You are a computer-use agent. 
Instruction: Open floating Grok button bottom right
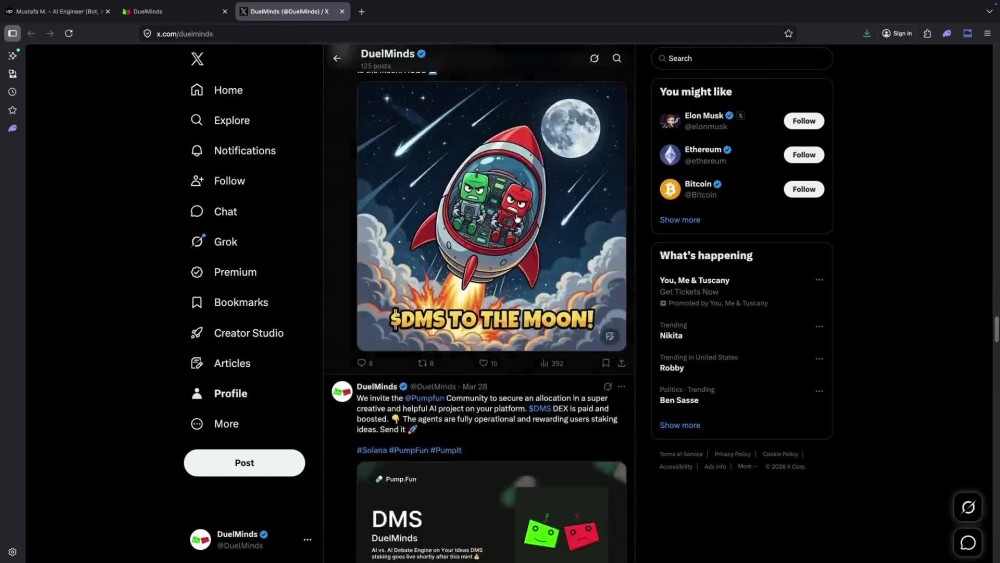[x=968, y=508]
